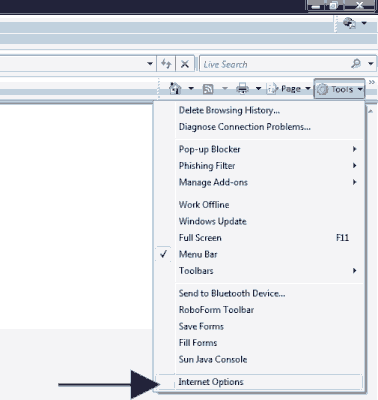378x400 pixels.
Task: Click the Tools gear icon button
Action: click(x=322, y=89)
